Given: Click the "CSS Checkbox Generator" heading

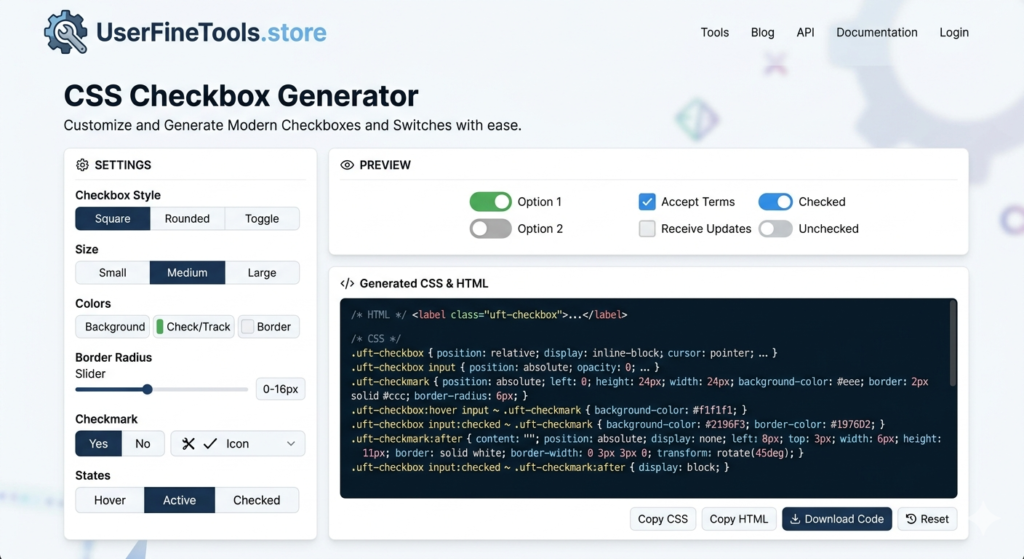Looking at the screenshot, I should click(x=241, y=95).
